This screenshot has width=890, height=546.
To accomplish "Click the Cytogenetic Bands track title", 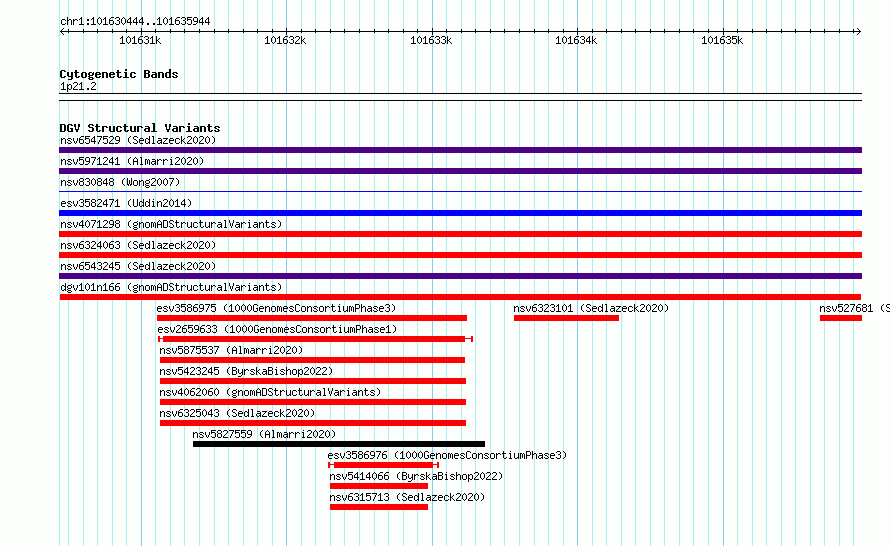I will coord(119,74).
